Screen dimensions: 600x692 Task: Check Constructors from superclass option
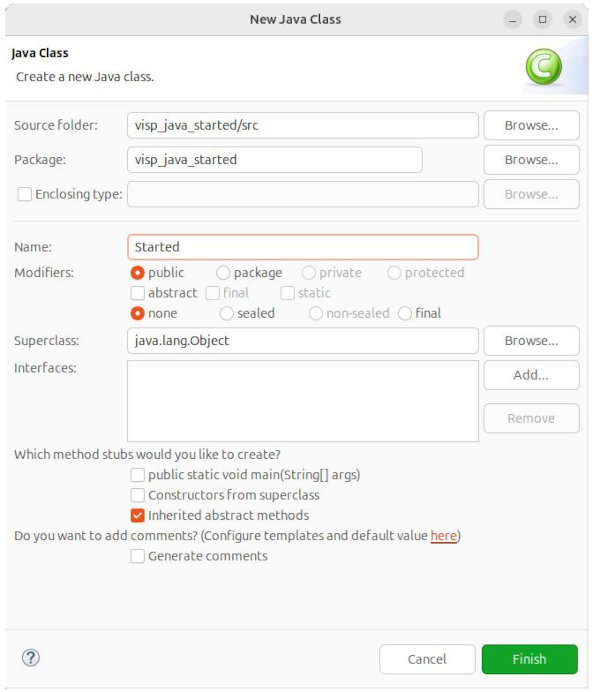point(138,495)
